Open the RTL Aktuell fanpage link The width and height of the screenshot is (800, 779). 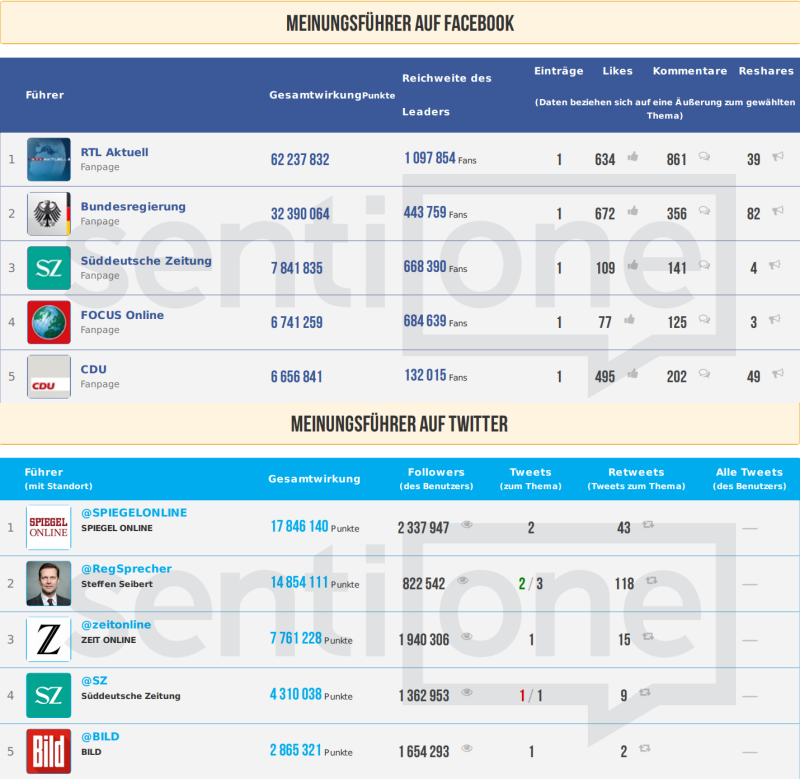[114, 152]
